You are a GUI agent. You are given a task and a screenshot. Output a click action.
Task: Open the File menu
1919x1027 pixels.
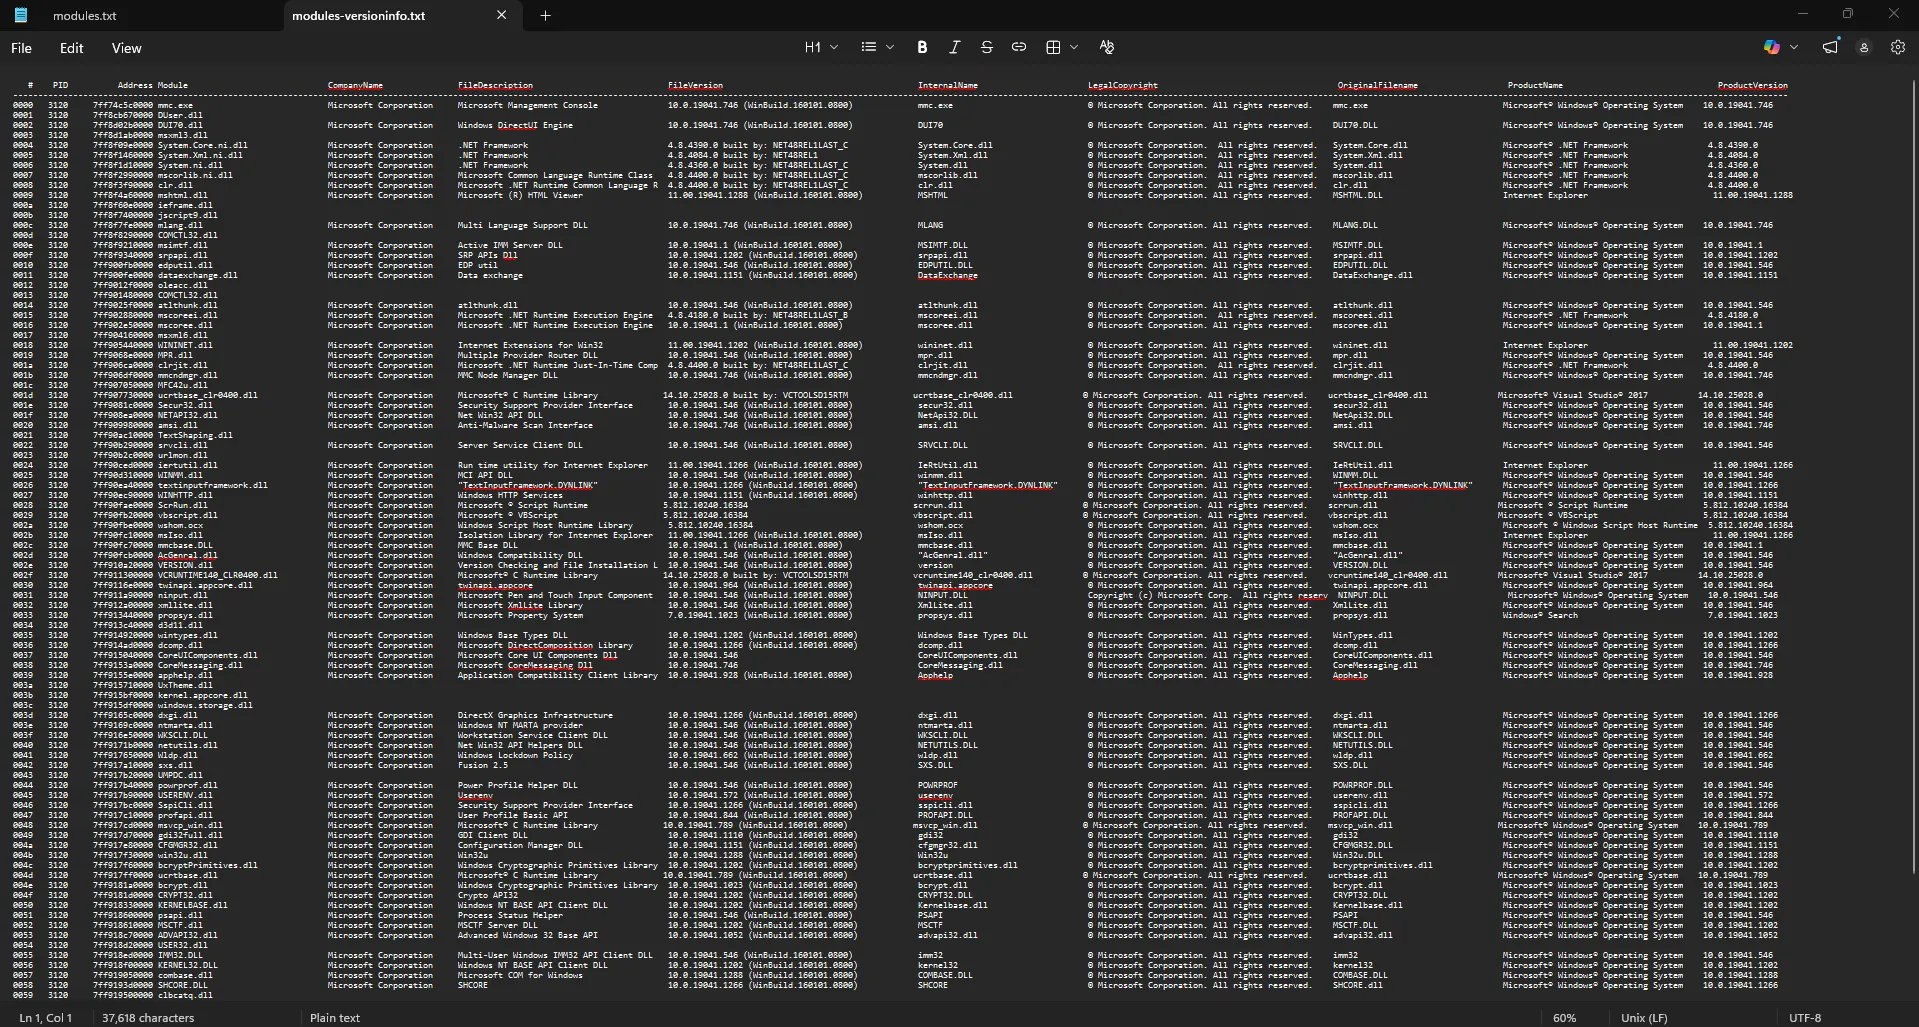(21, 48)
